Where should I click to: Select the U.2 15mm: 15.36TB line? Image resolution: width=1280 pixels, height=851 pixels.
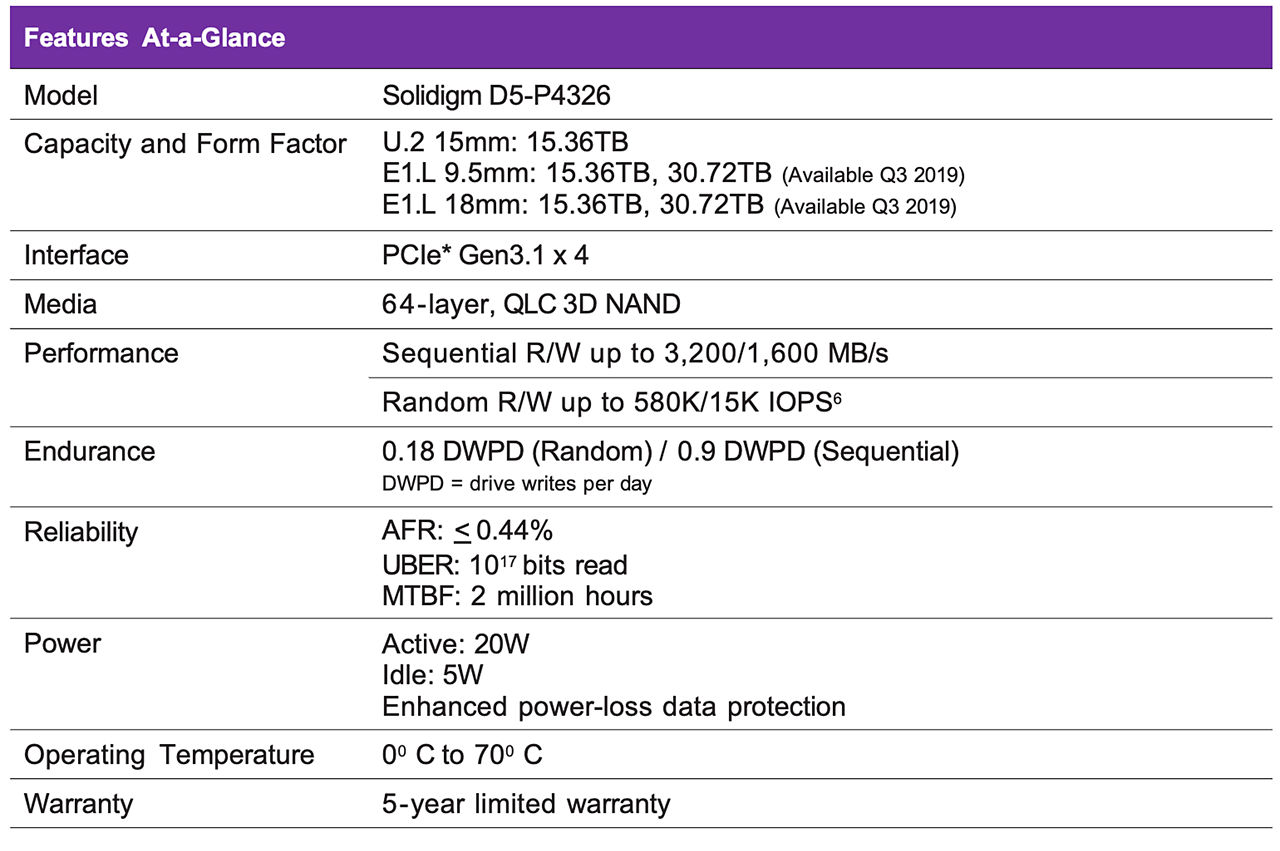[505, 143]
